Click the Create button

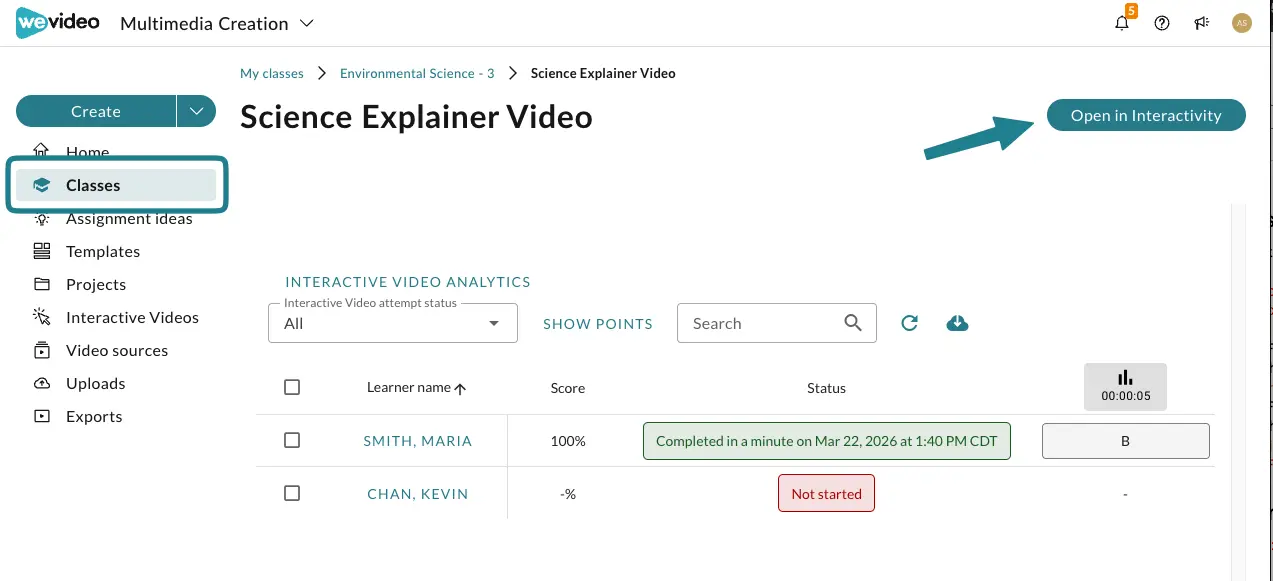(96, 111)
